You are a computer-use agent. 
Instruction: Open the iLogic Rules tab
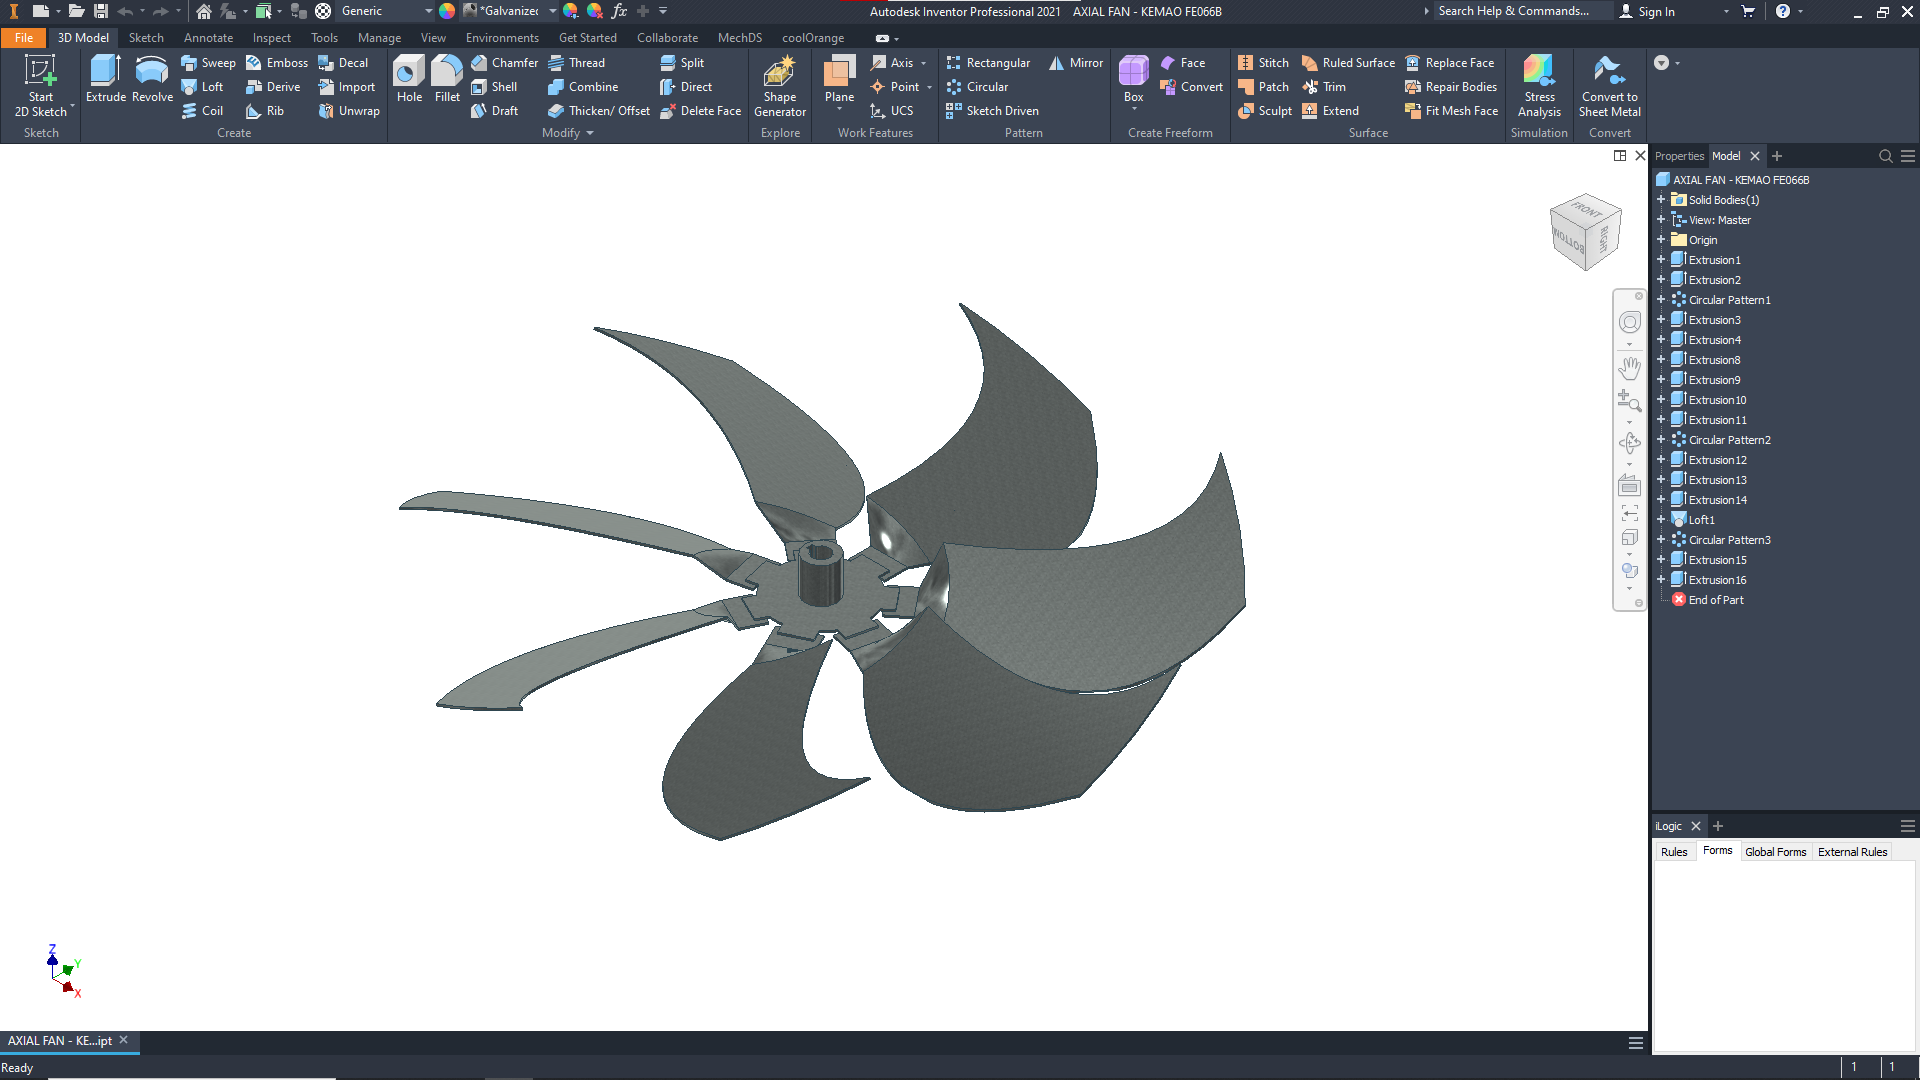(1674, 852)
